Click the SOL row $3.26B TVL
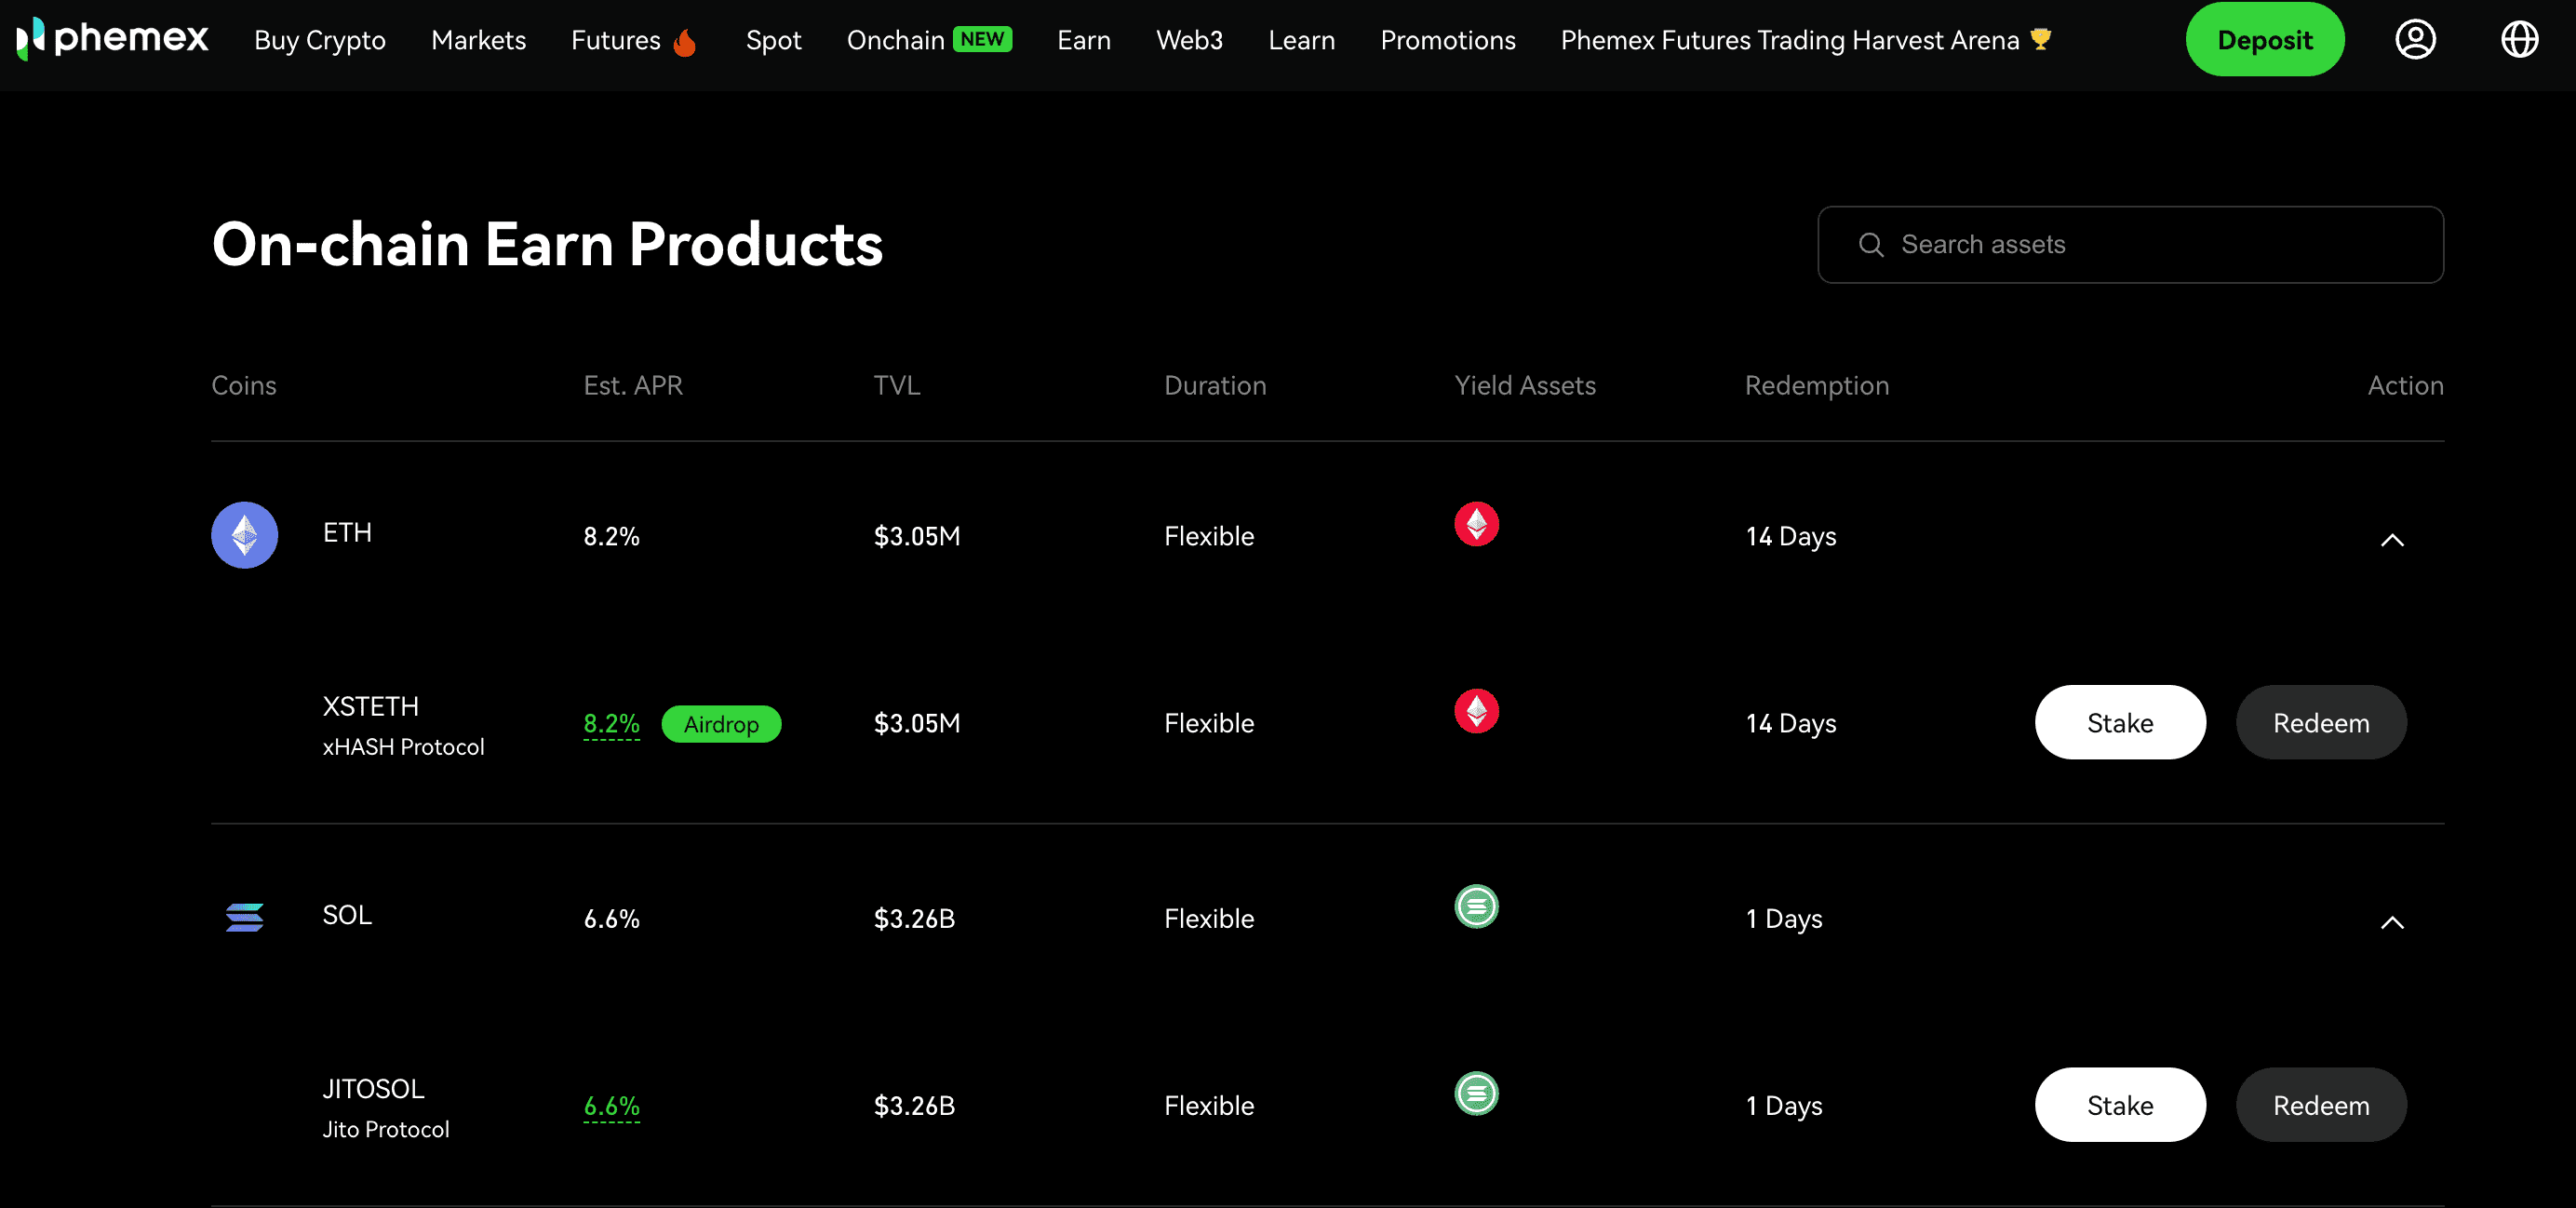Screen dimensions: 2576x1208 pyautogui.click(x=914, y=918)
